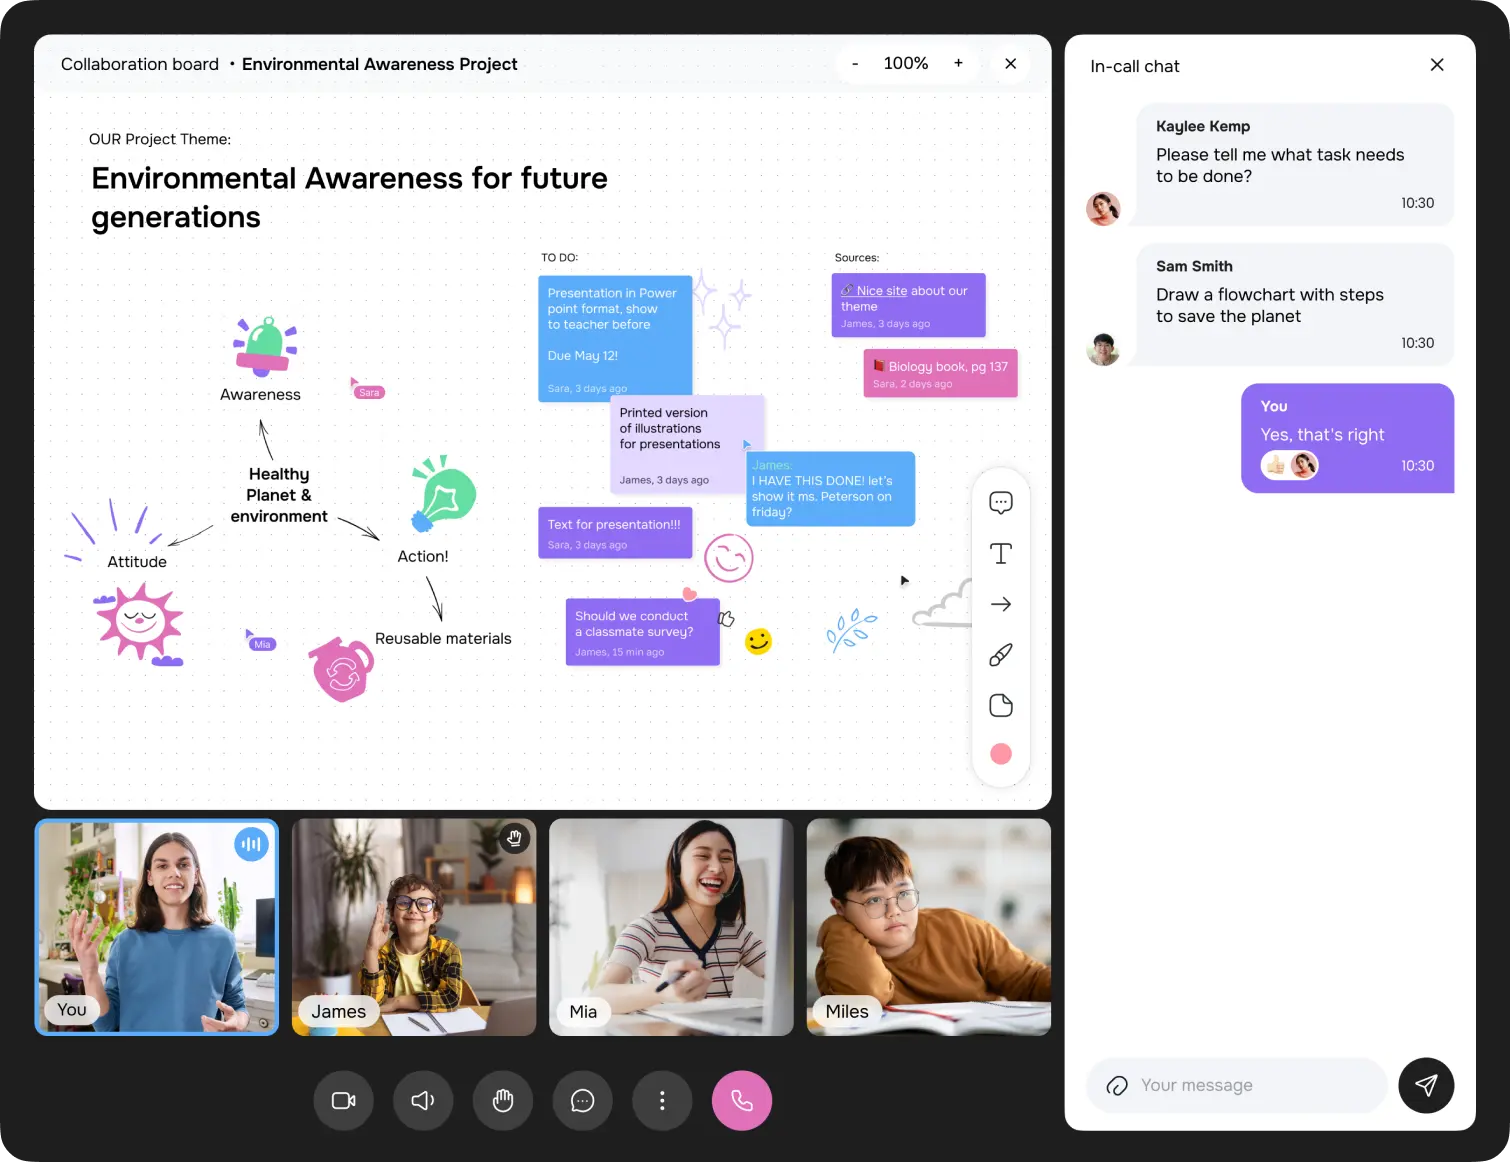Pick the sticky note tool
This screenshot has width=1510, height=1162.
click(1000, 705)
